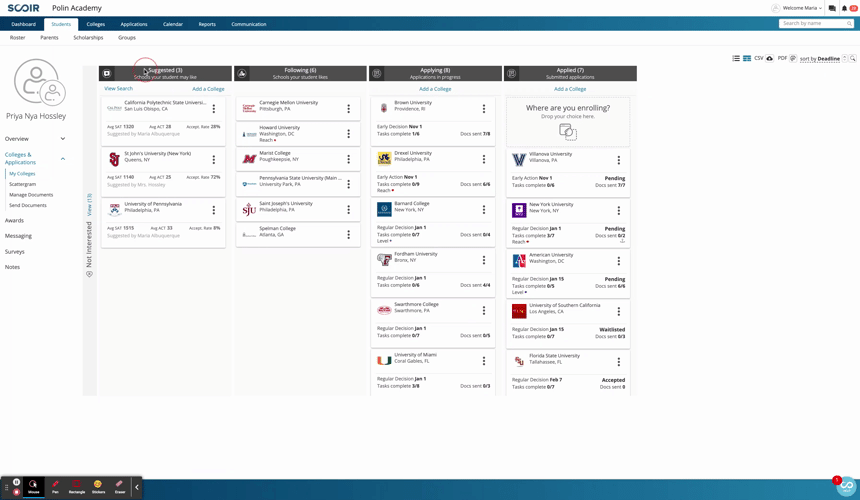Open notifications bell icon
This screenshot has height=500, width=860.
[844, 8]
